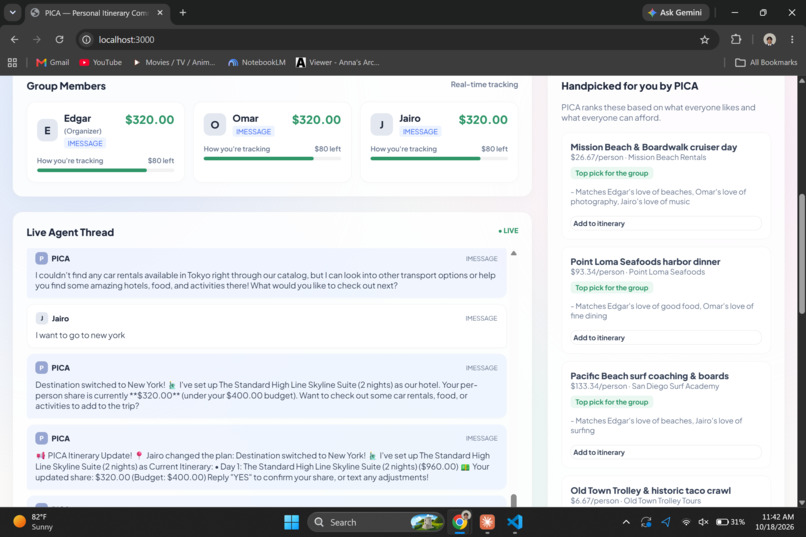Click Omar's avatar letter O
The height and width of the screenshot is (537, 806).
(x=215, y=125)
